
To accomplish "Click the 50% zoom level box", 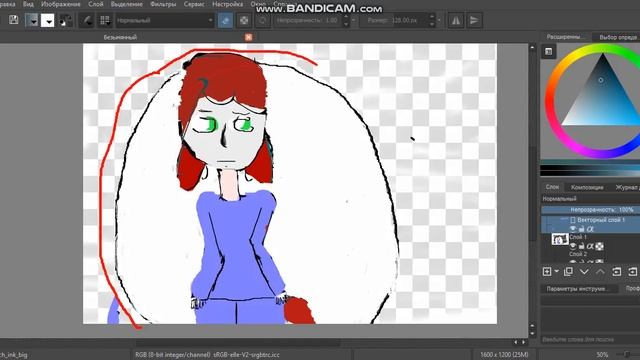I will pos(602,355).
